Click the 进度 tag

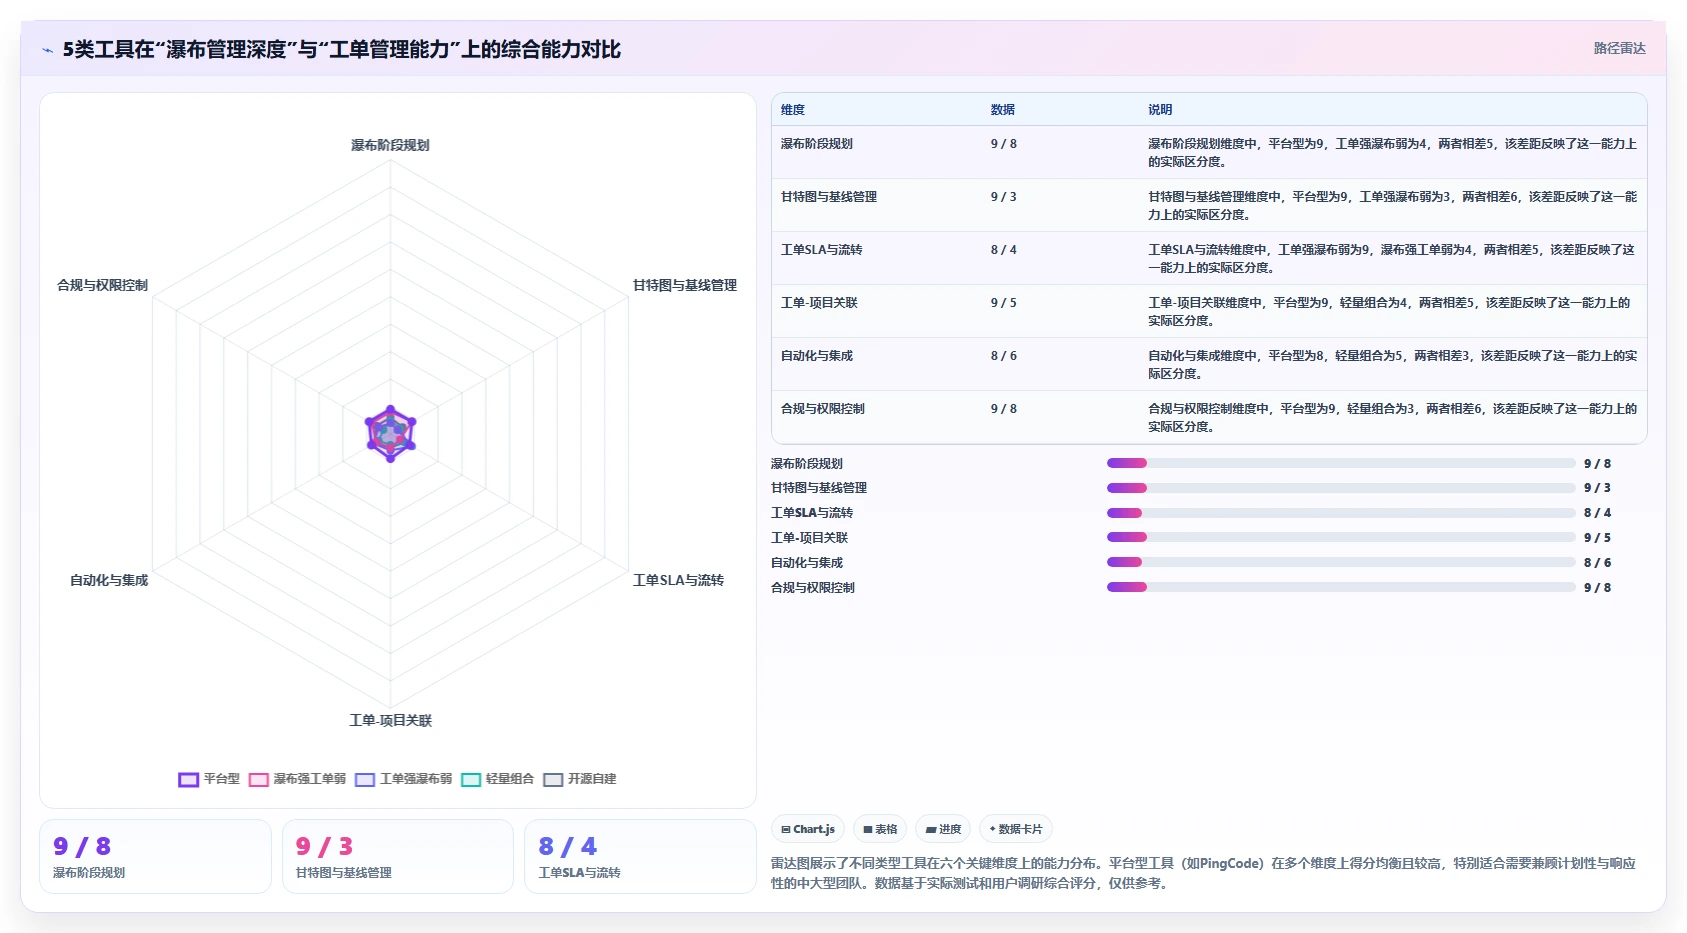pos(943,829)
